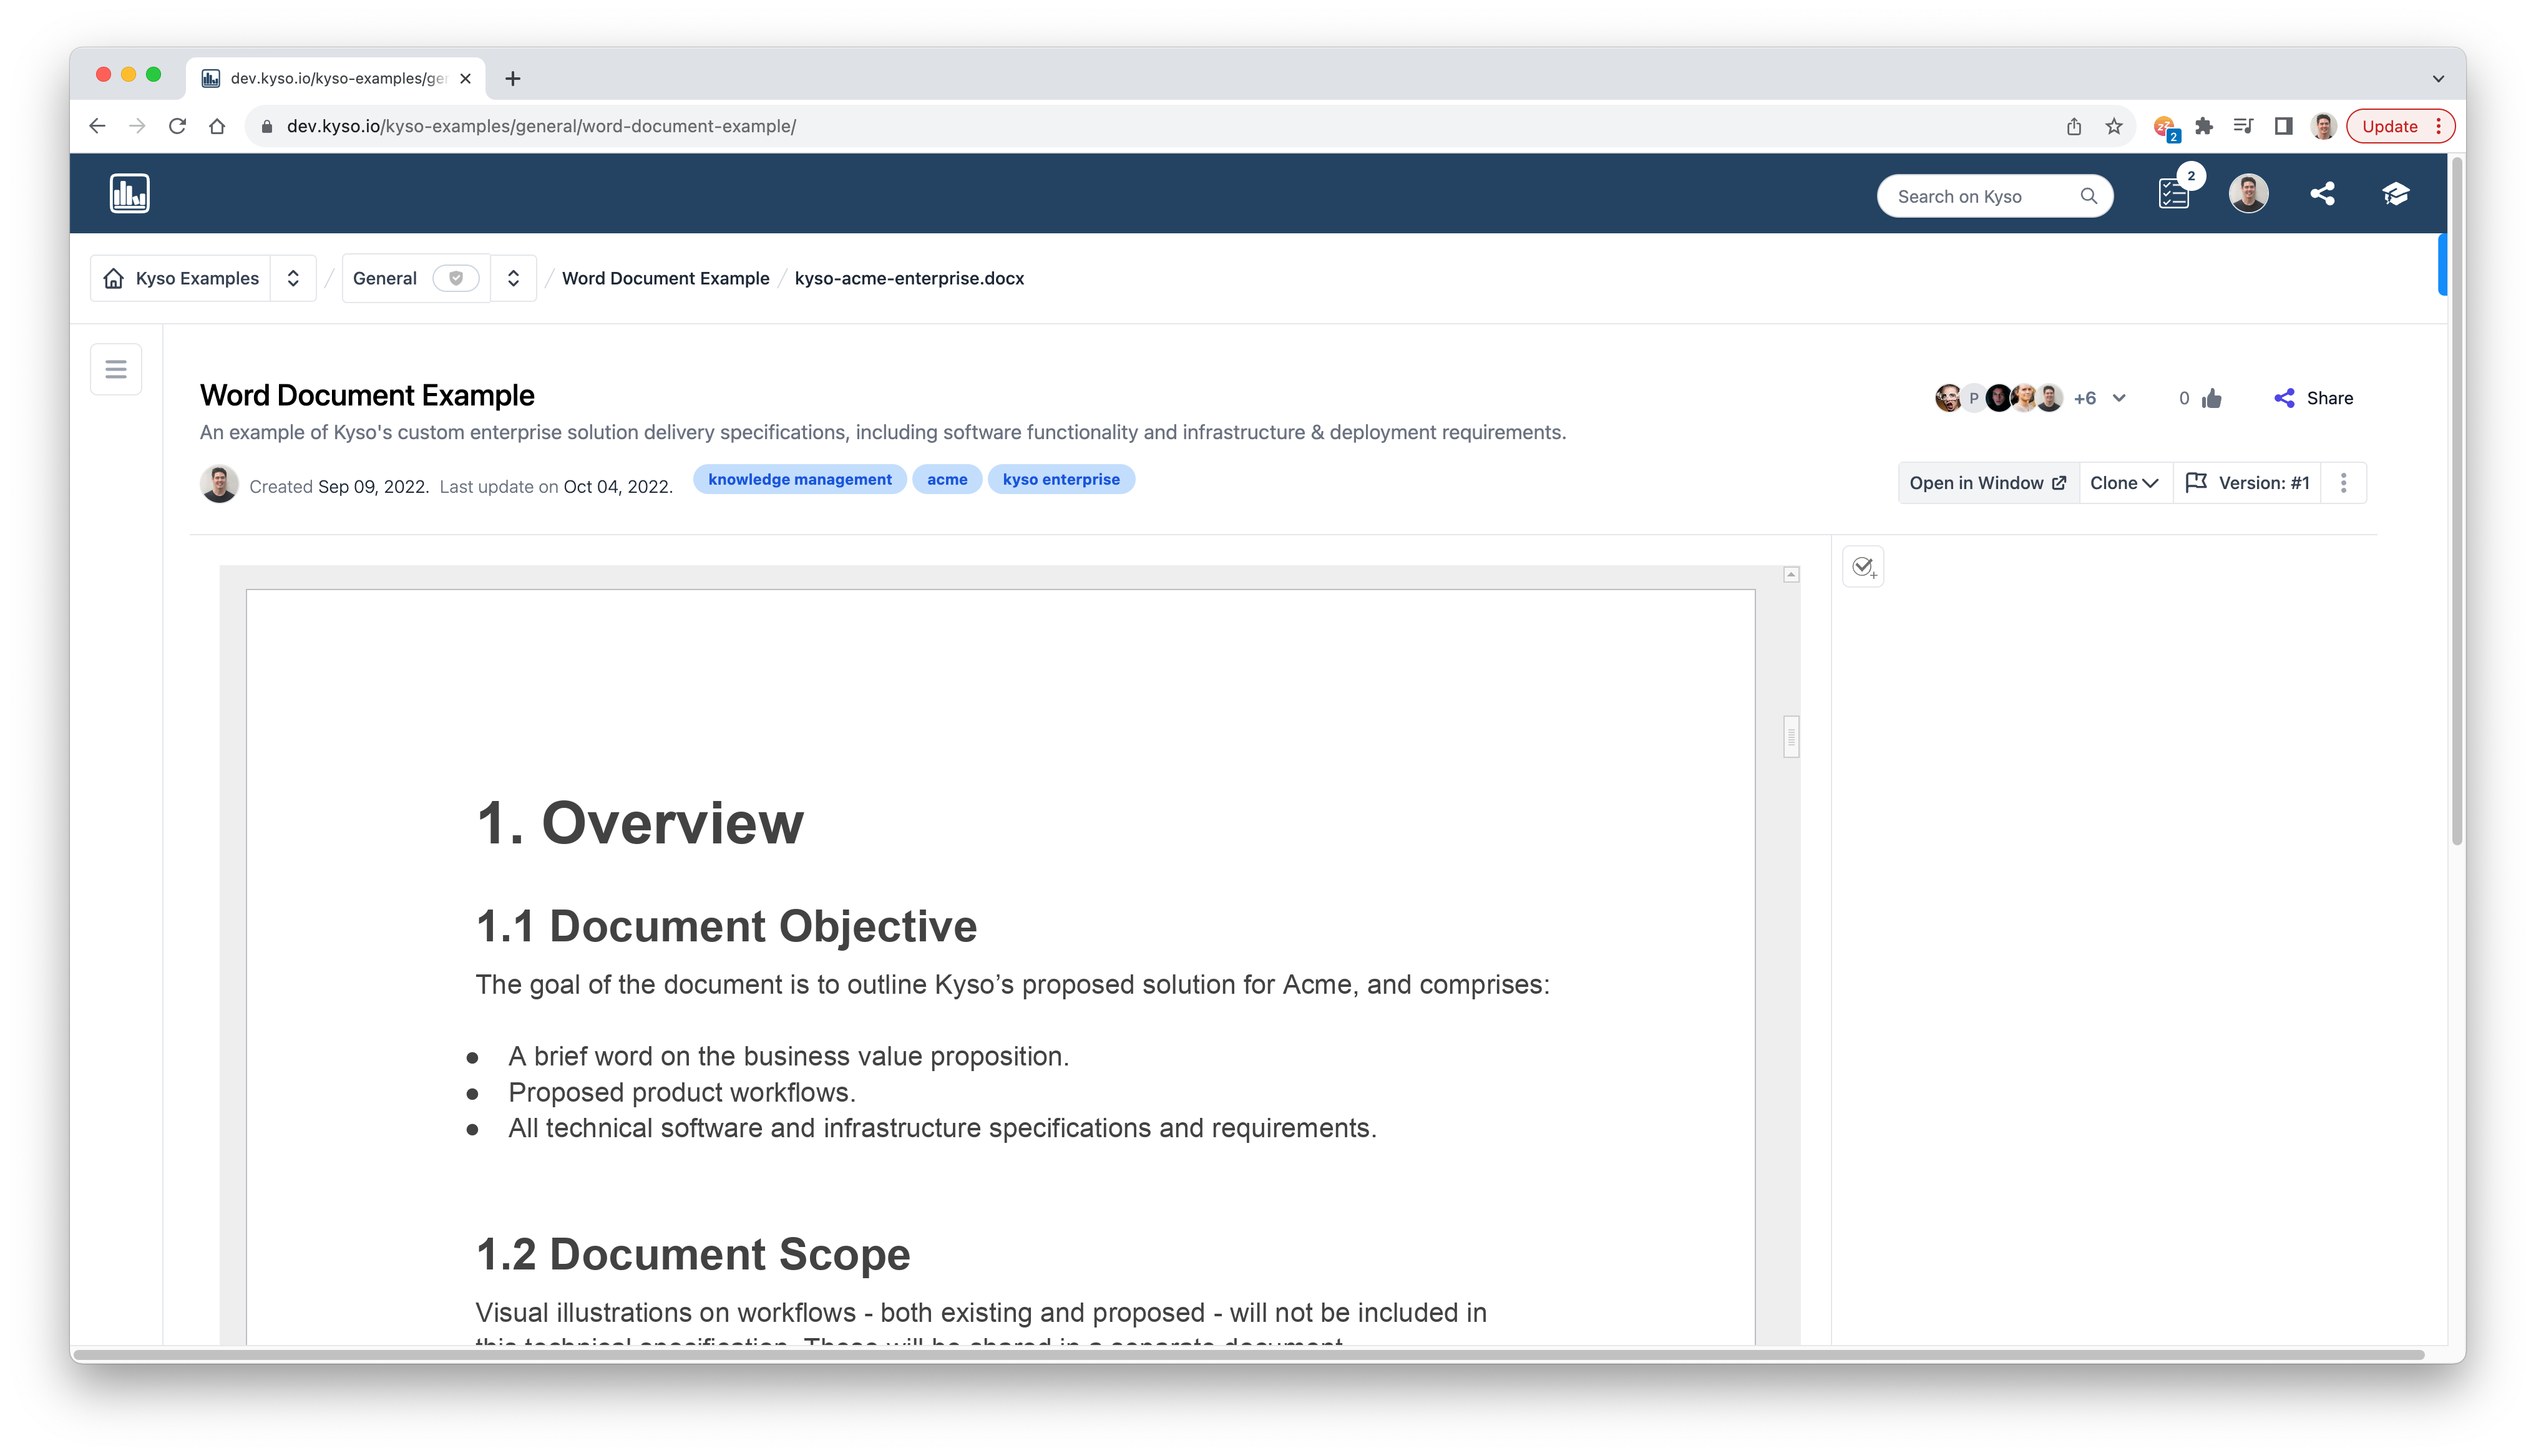Toggle the hamburger sidebar menu
This screenshot has width=2536, height=1456.
click(116, 369)
